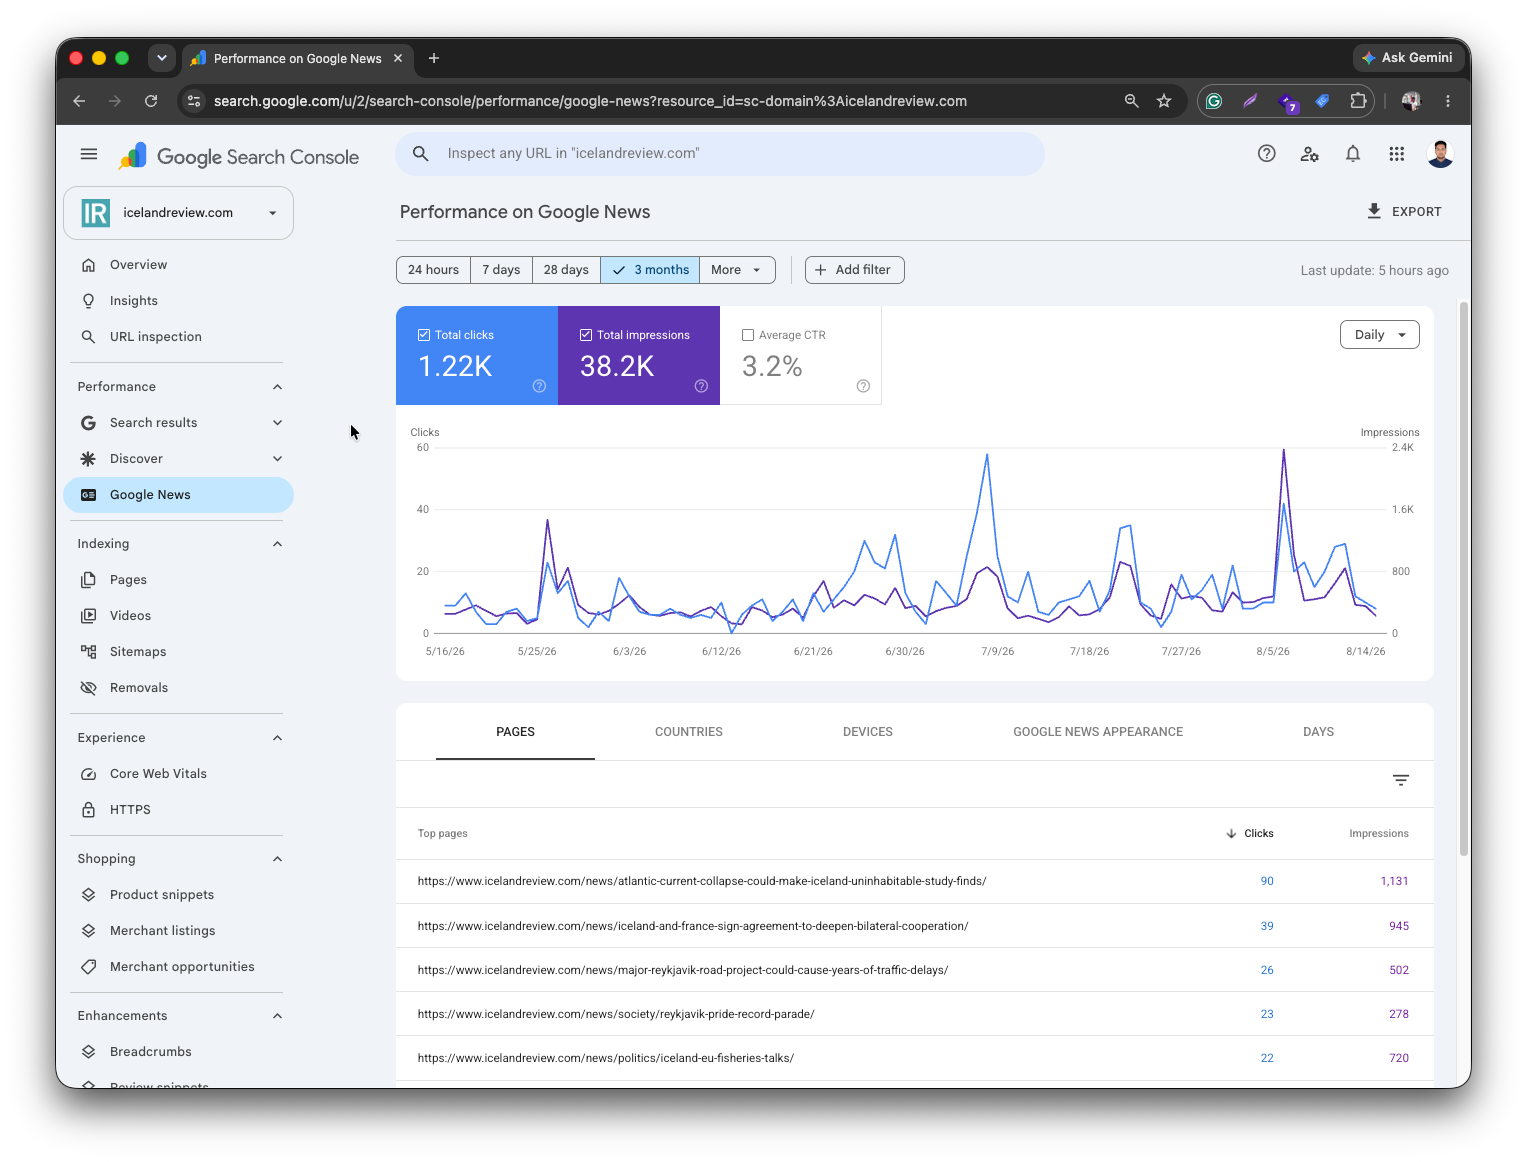Bookmark this page with the star icon

(1164, 101)
